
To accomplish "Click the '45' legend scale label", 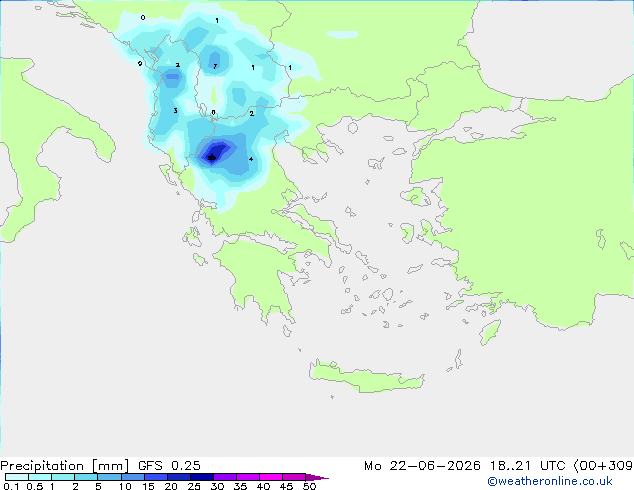I will [x=287, y=486].
